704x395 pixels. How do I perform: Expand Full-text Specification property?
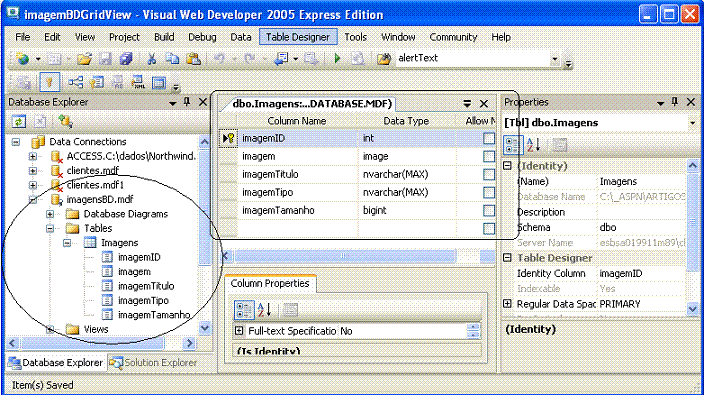pyautogui.click(x=239, y=331)
